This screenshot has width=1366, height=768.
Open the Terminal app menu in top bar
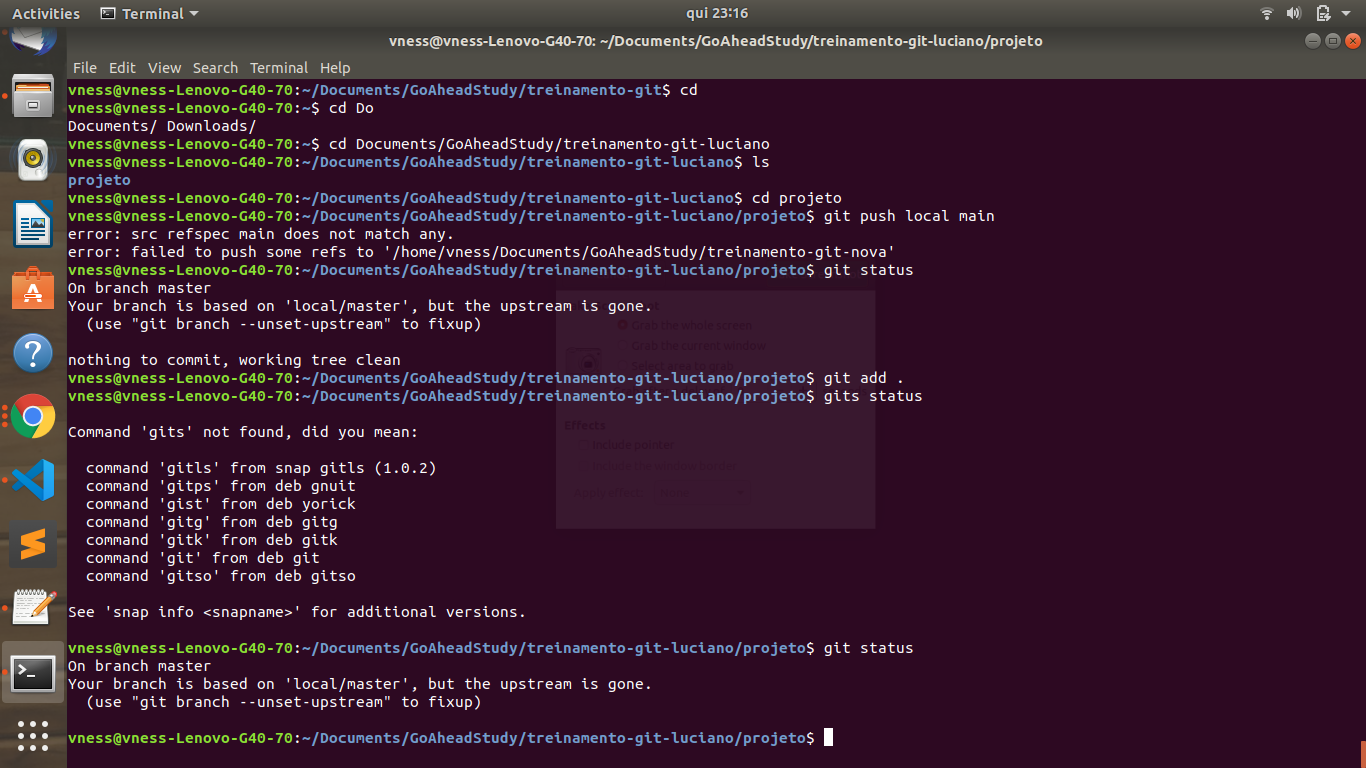click(x=150, y=13)
